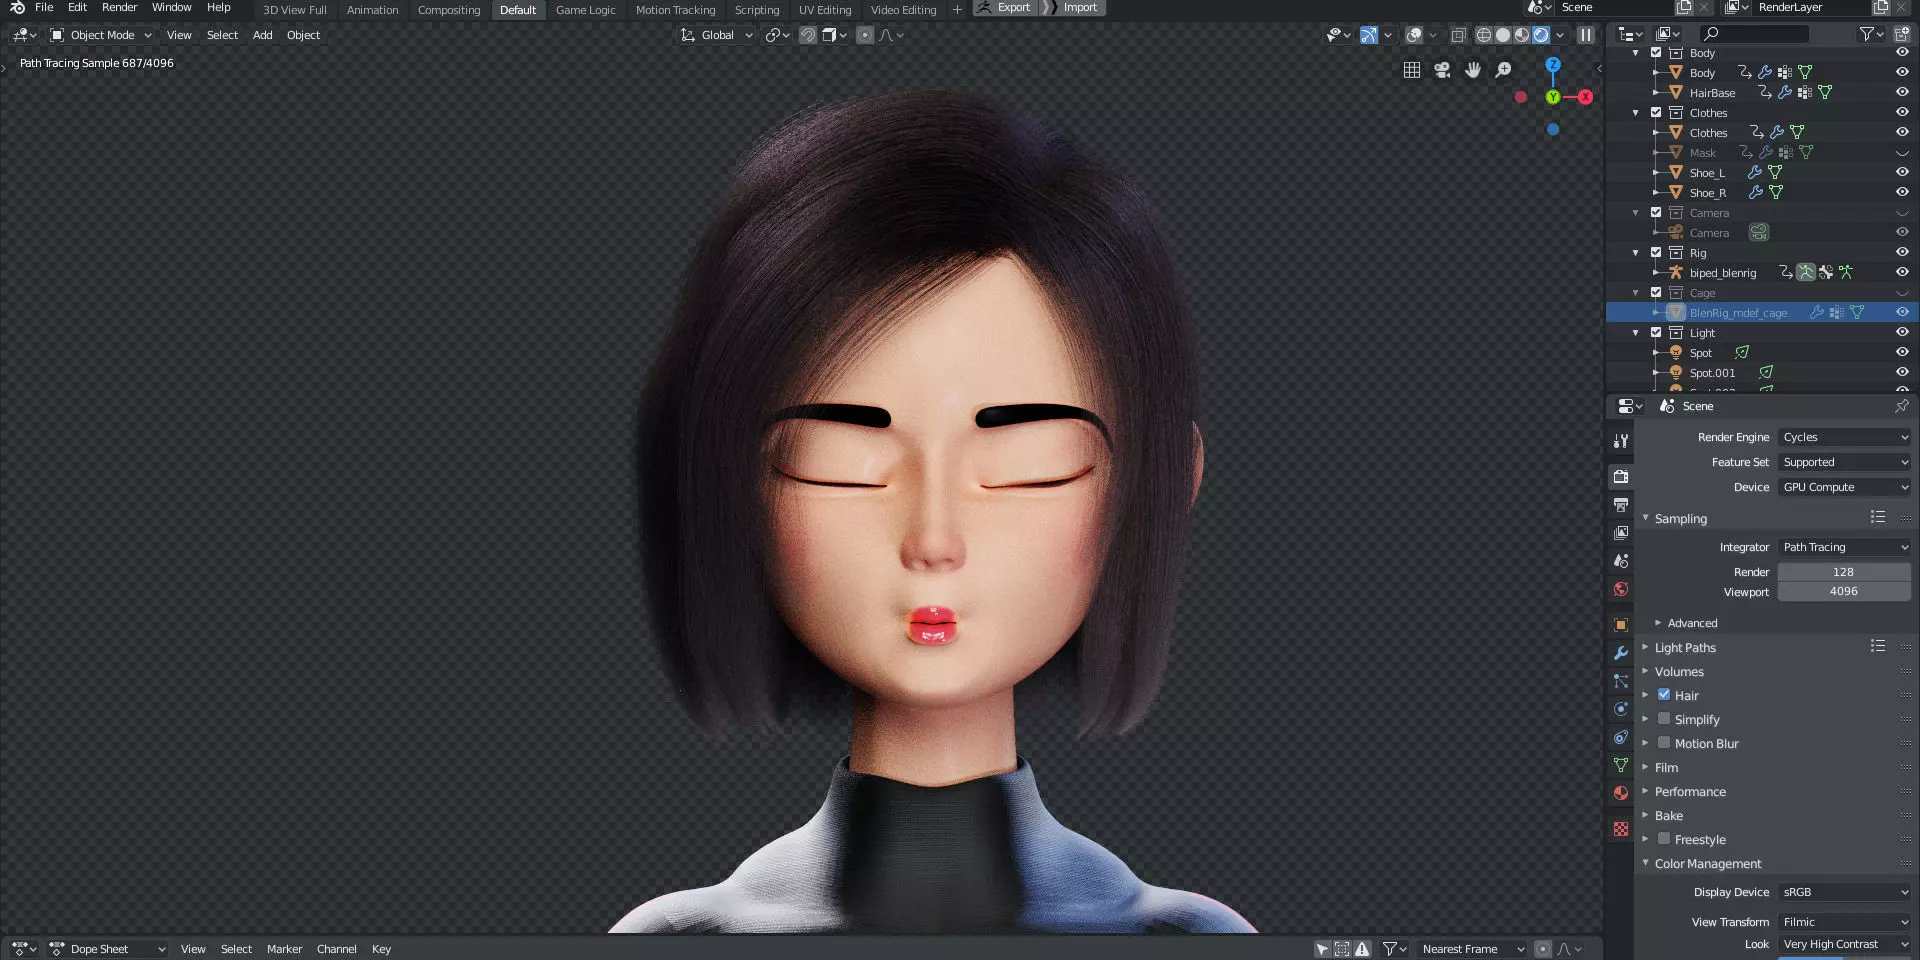Hide the Spot light via eye icon
The width and height of the screenshot is (1920, 960).
click(1902, 352)
